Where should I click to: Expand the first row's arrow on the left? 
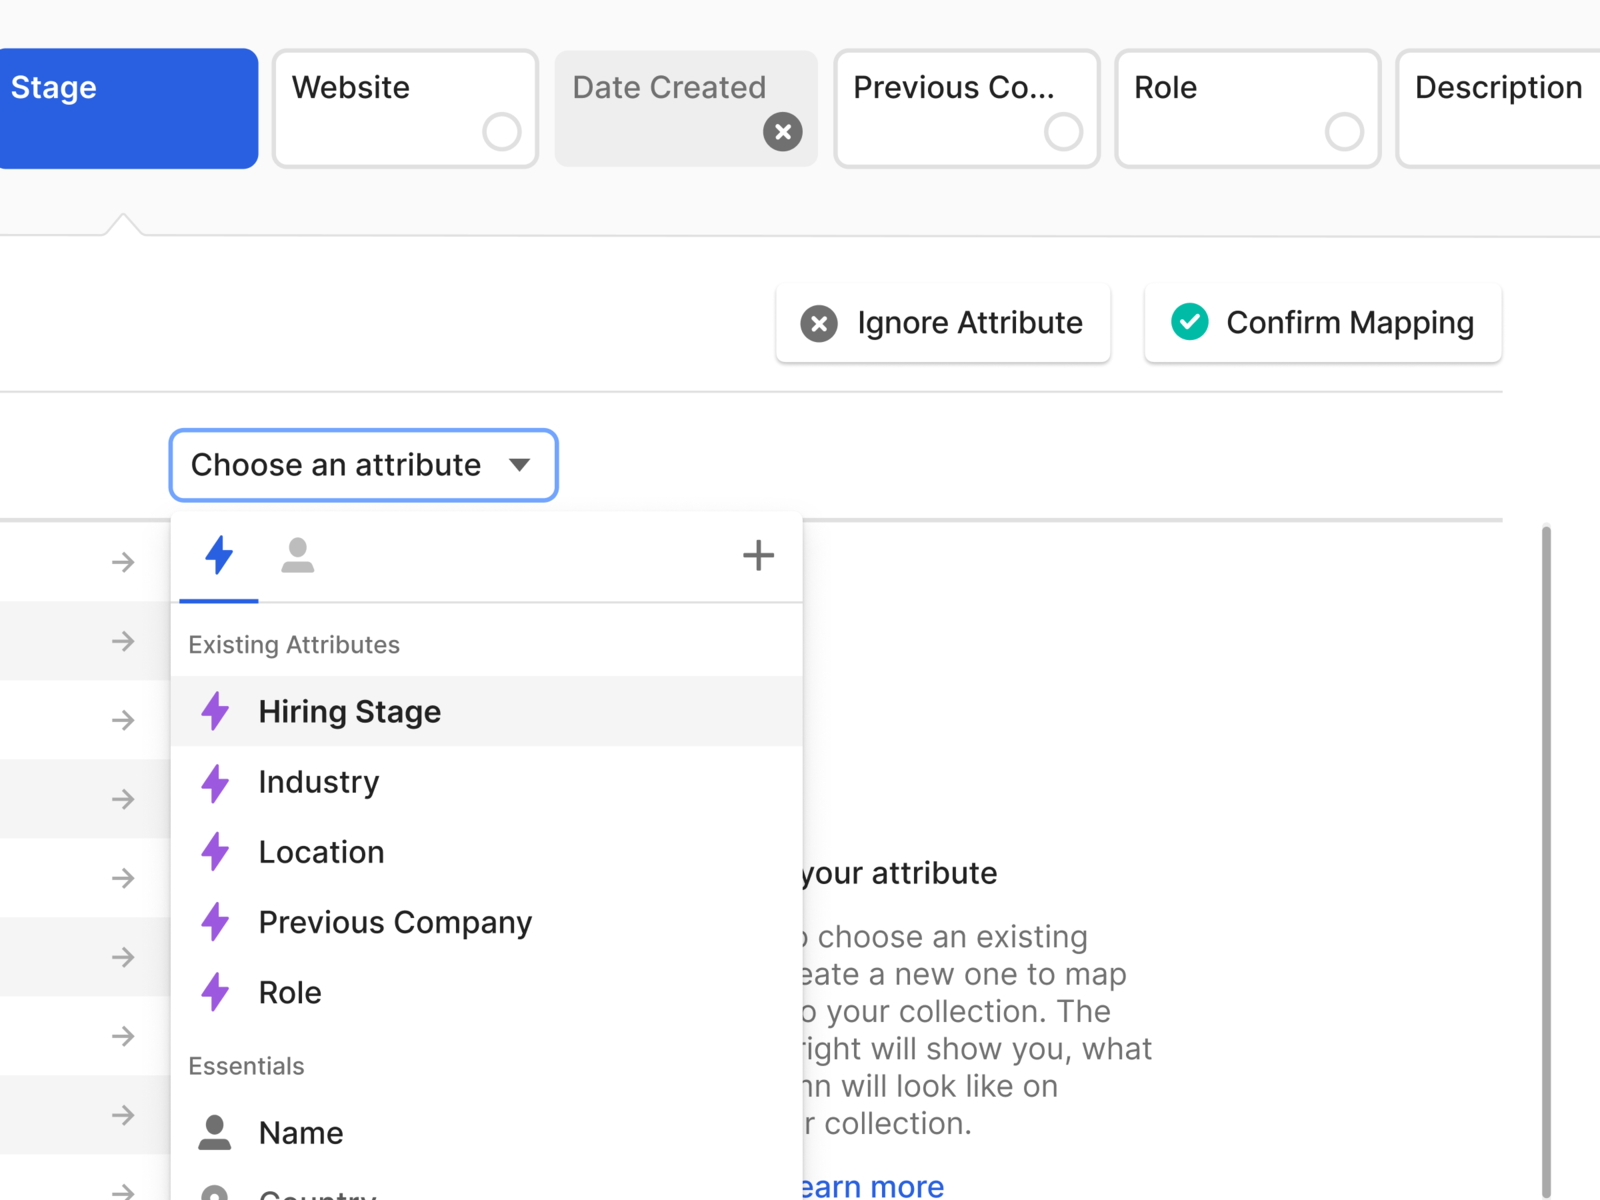(x=123, y=562)
